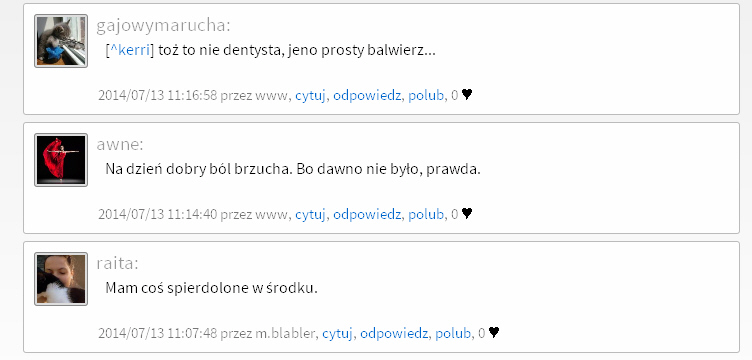The width and height of the screenshot is (752, 360).
Task: Quote raita's post with cytuj
Action: coord(337,333)
